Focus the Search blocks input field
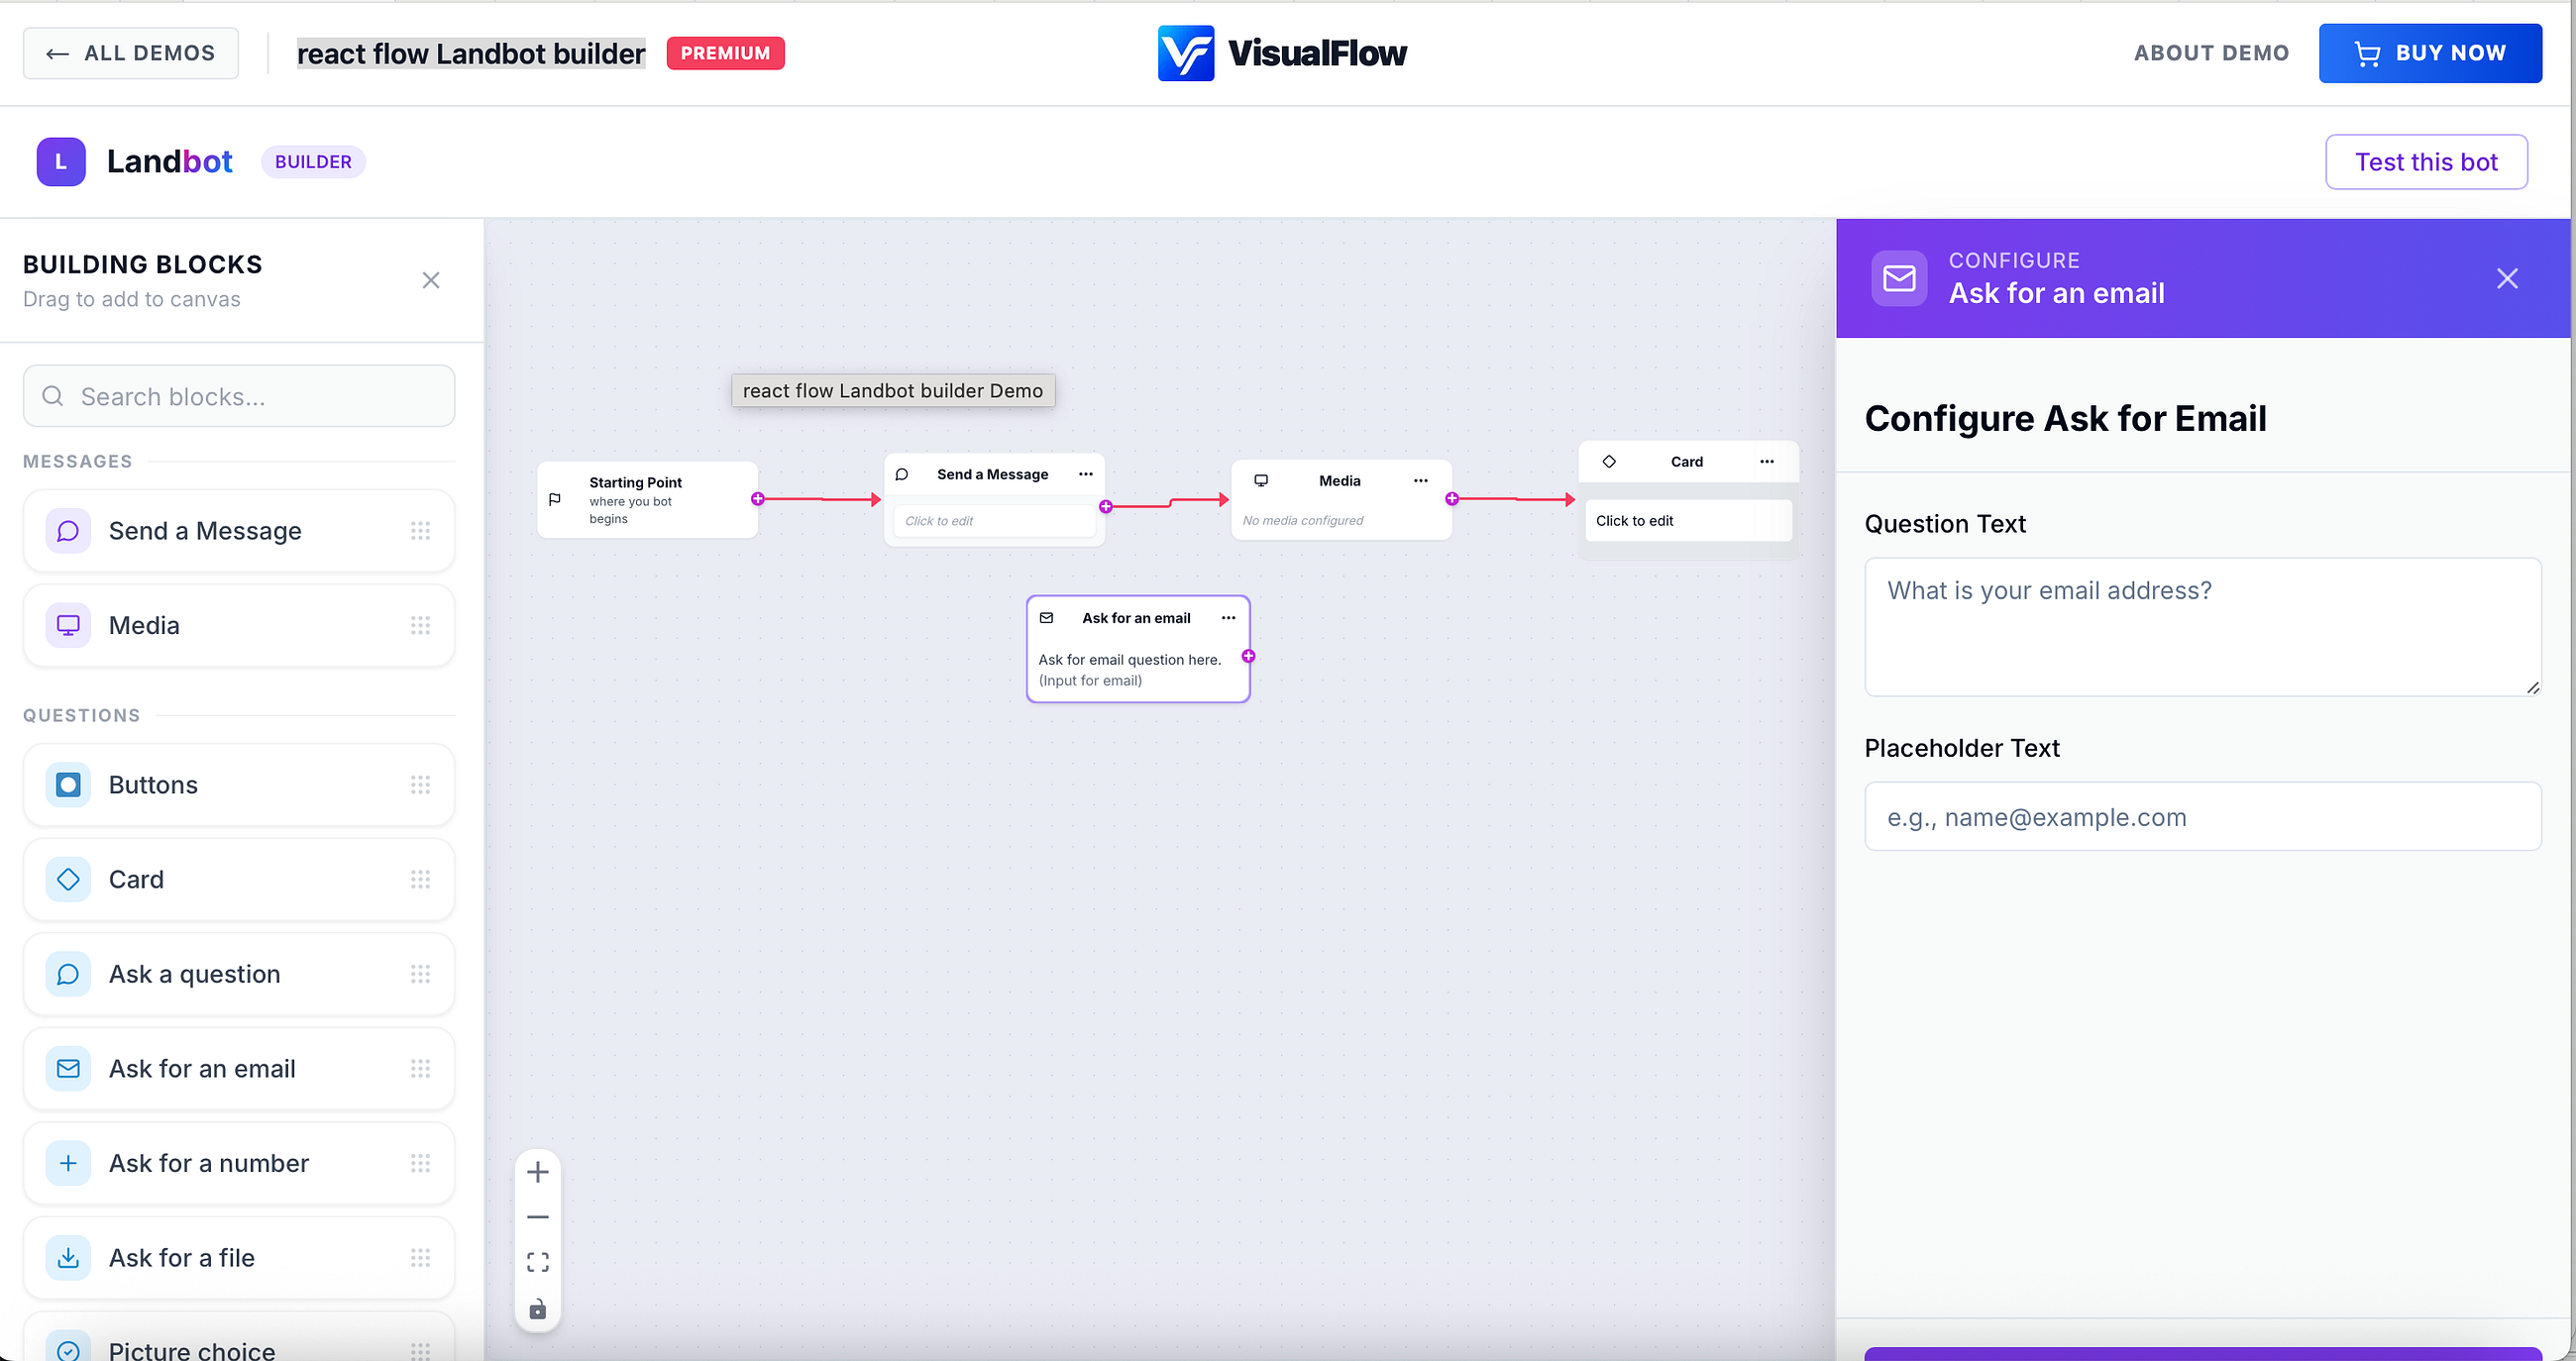Screen dimensions: 2576x1361 coord(239,396)
